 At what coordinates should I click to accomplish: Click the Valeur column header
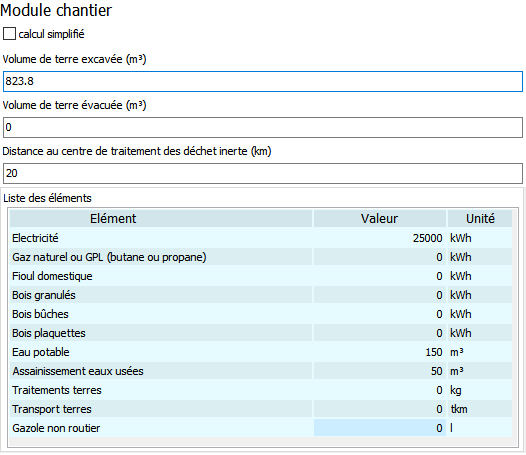pos(380,218)
